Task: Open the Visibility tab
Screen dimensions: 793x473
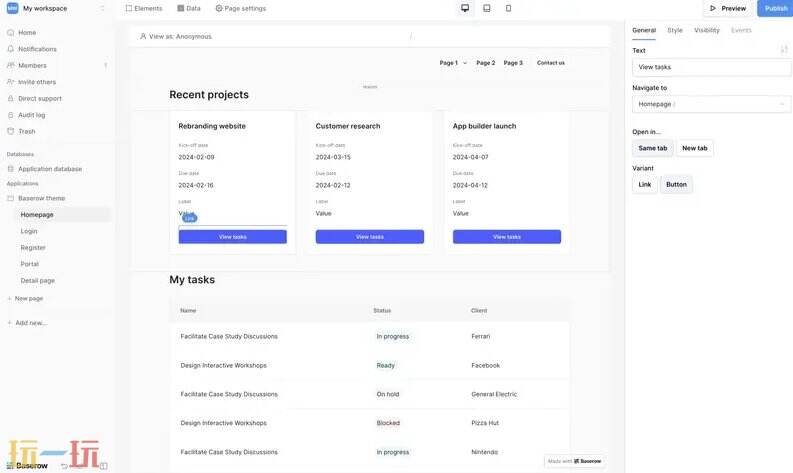Action: [706, 30]
